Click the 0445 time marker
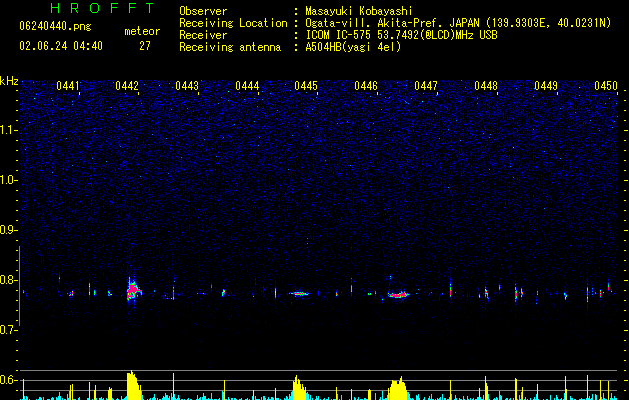629x400 pixels. (x=306, y=86)
